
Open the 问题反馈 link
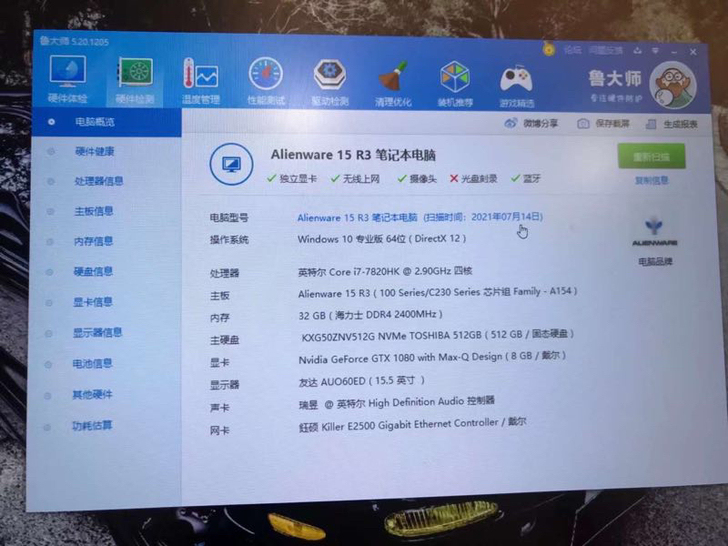606,50
